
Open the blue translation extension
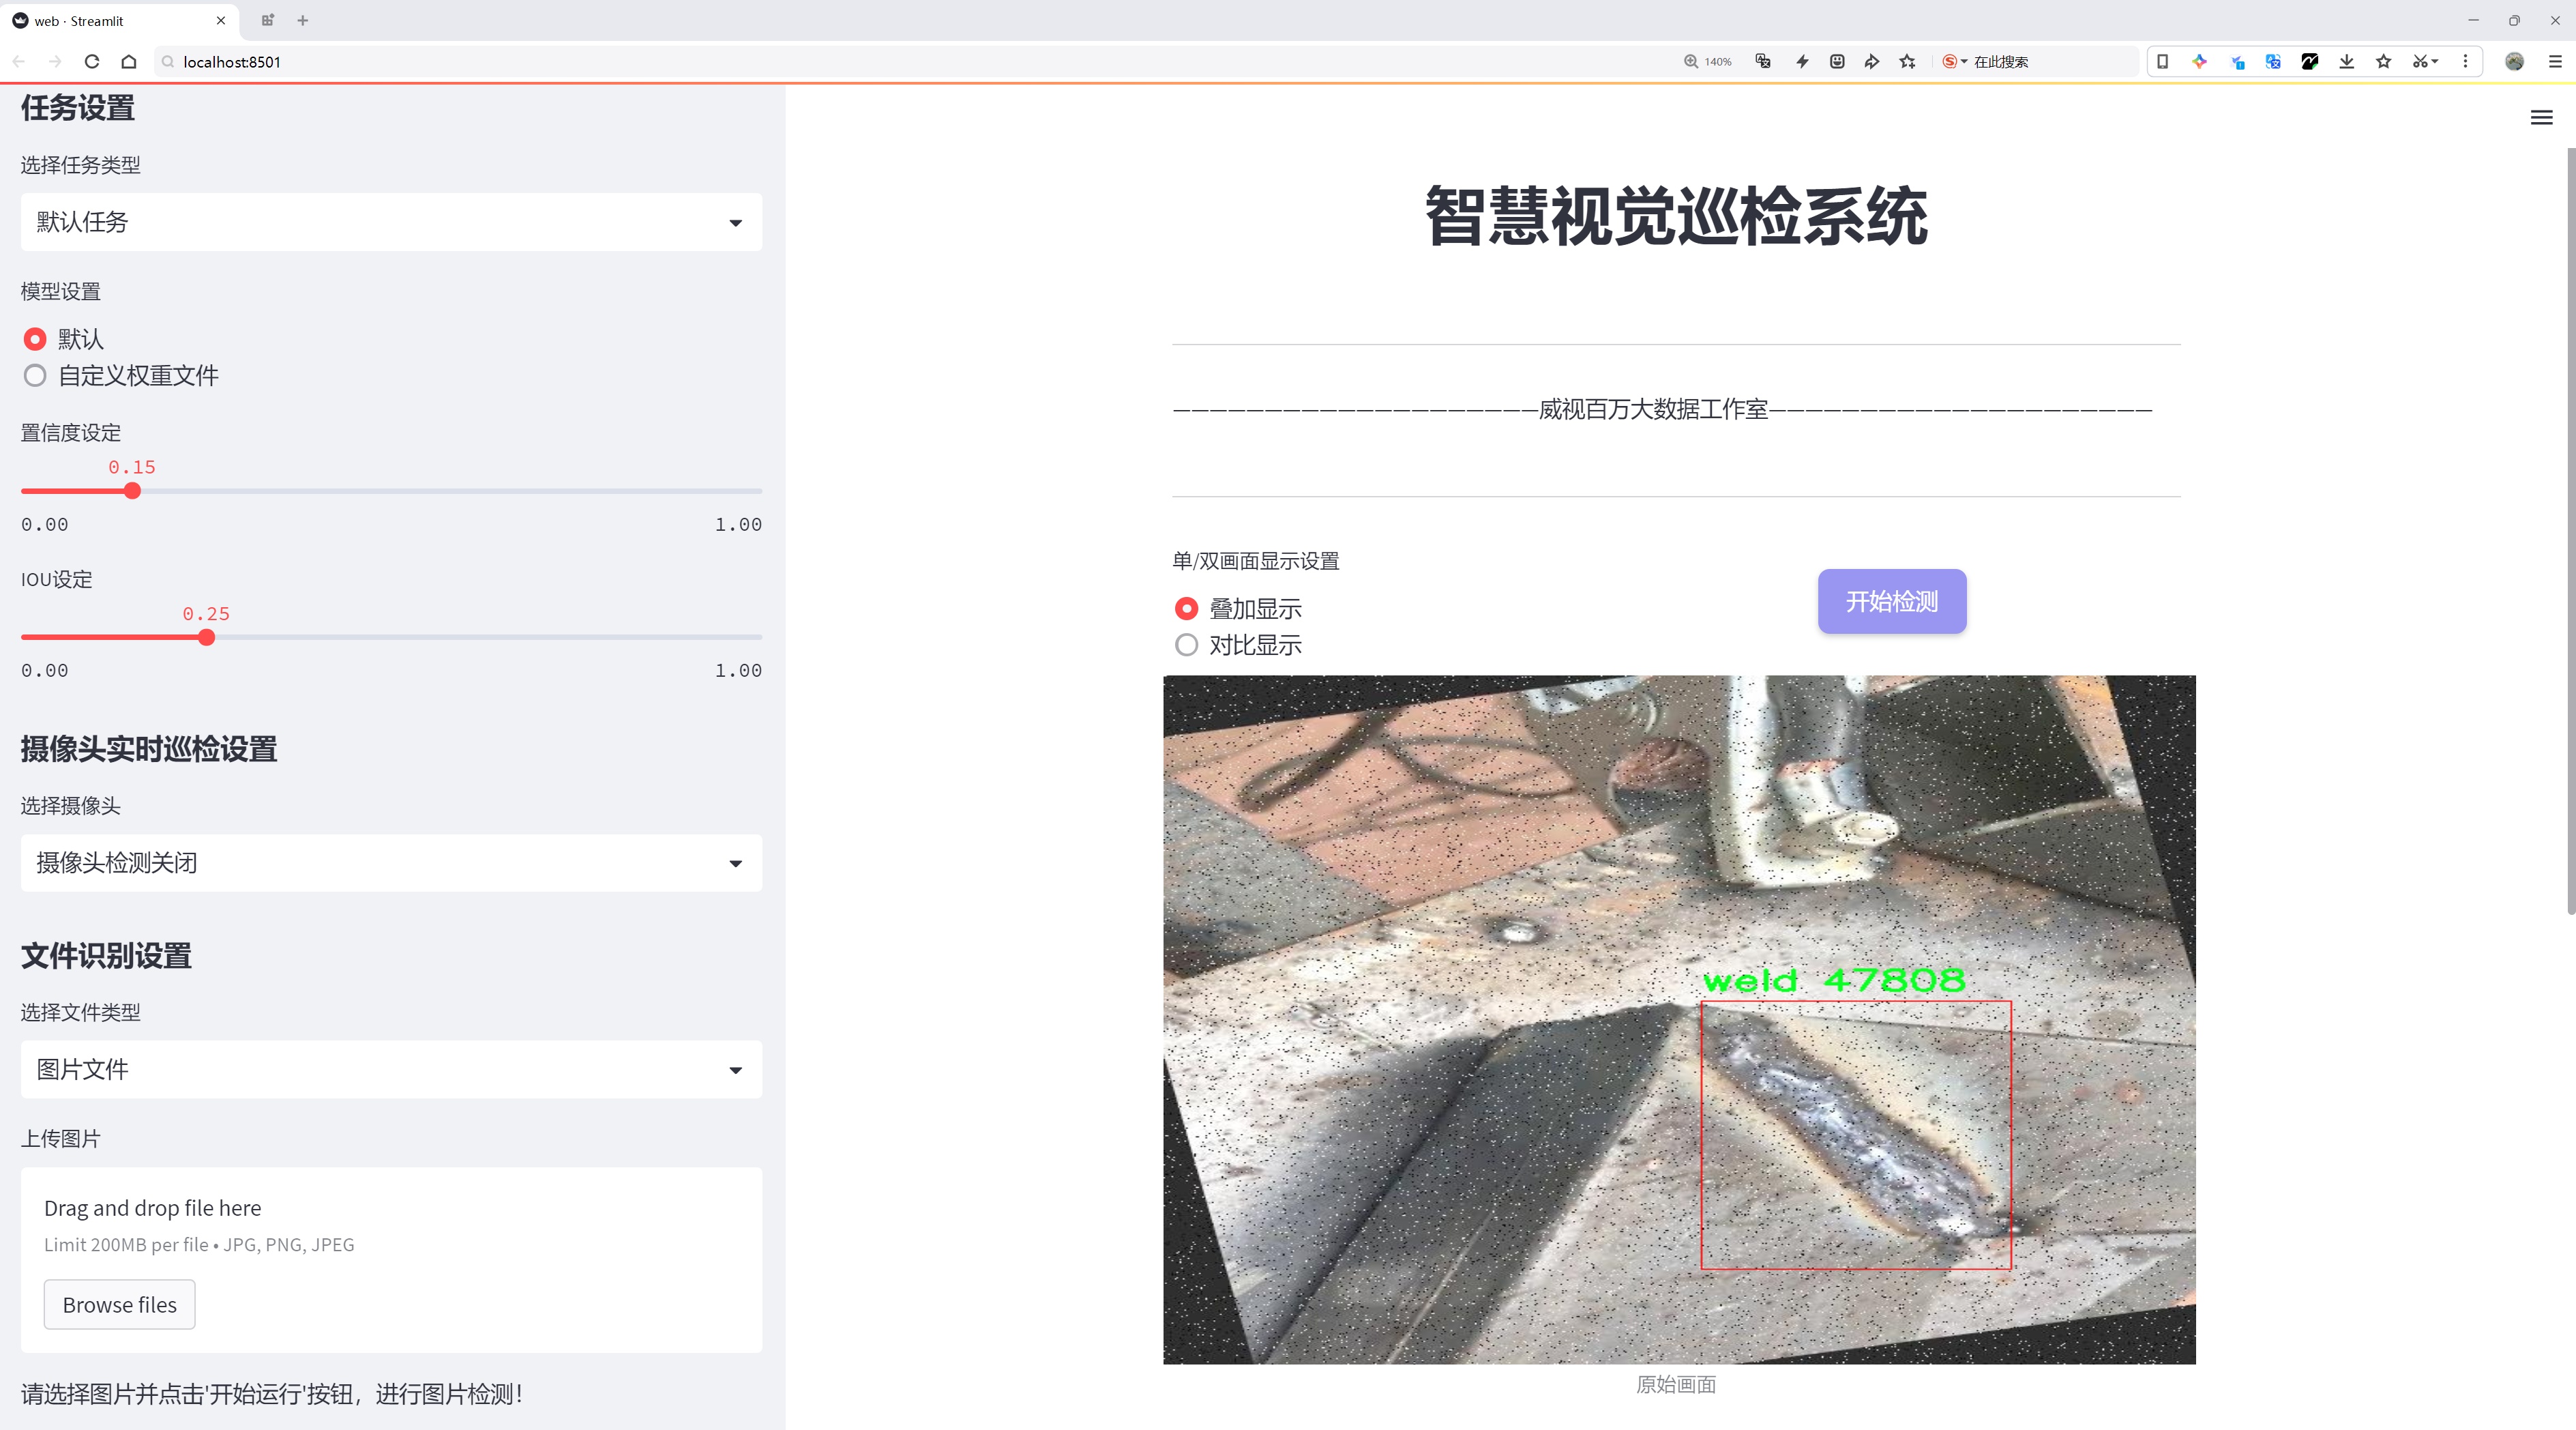(x=2273, y=62)
